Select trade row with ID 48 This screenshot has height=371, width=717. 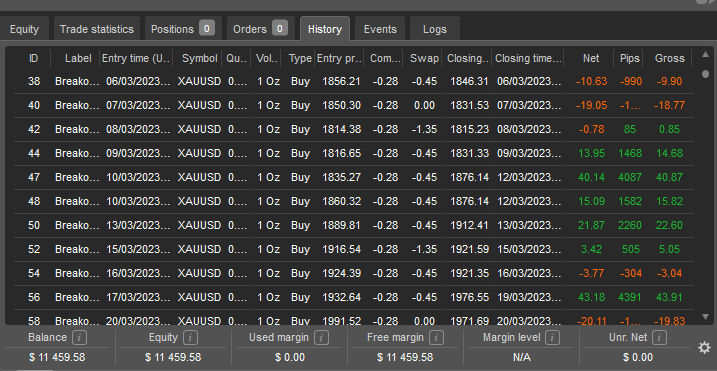point(354,201)
